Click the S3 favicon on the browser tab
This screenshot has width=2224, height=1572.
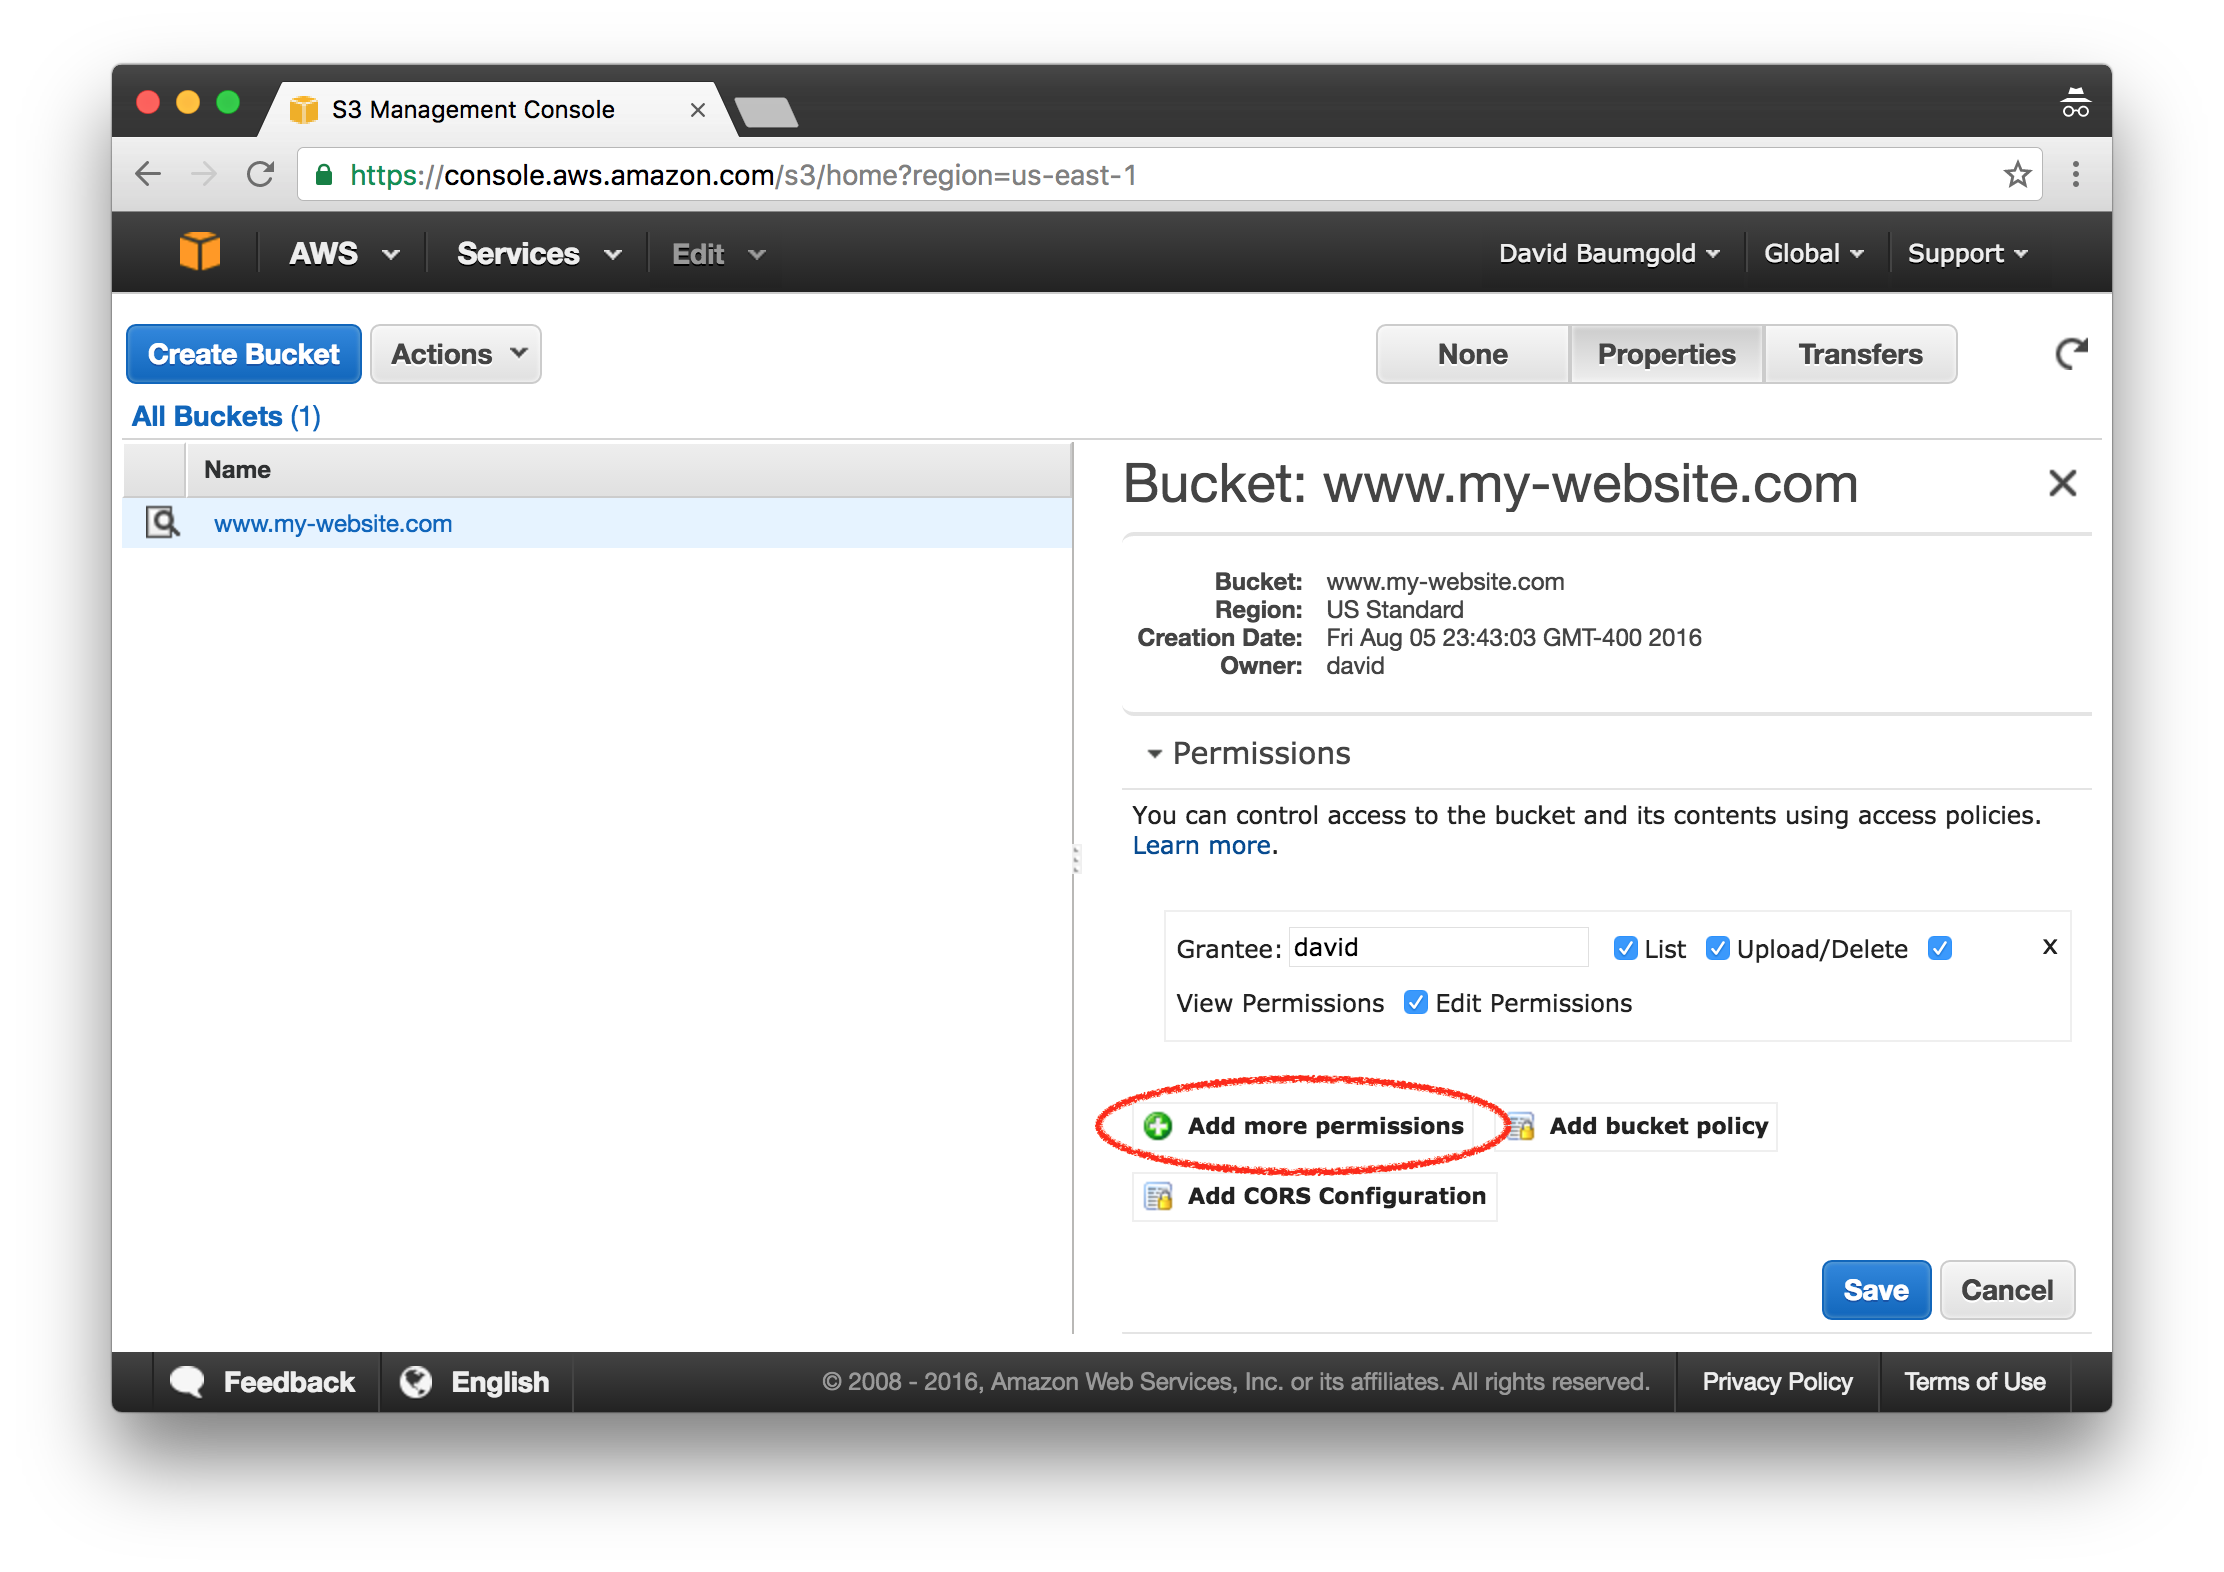(x=303, y=109)
